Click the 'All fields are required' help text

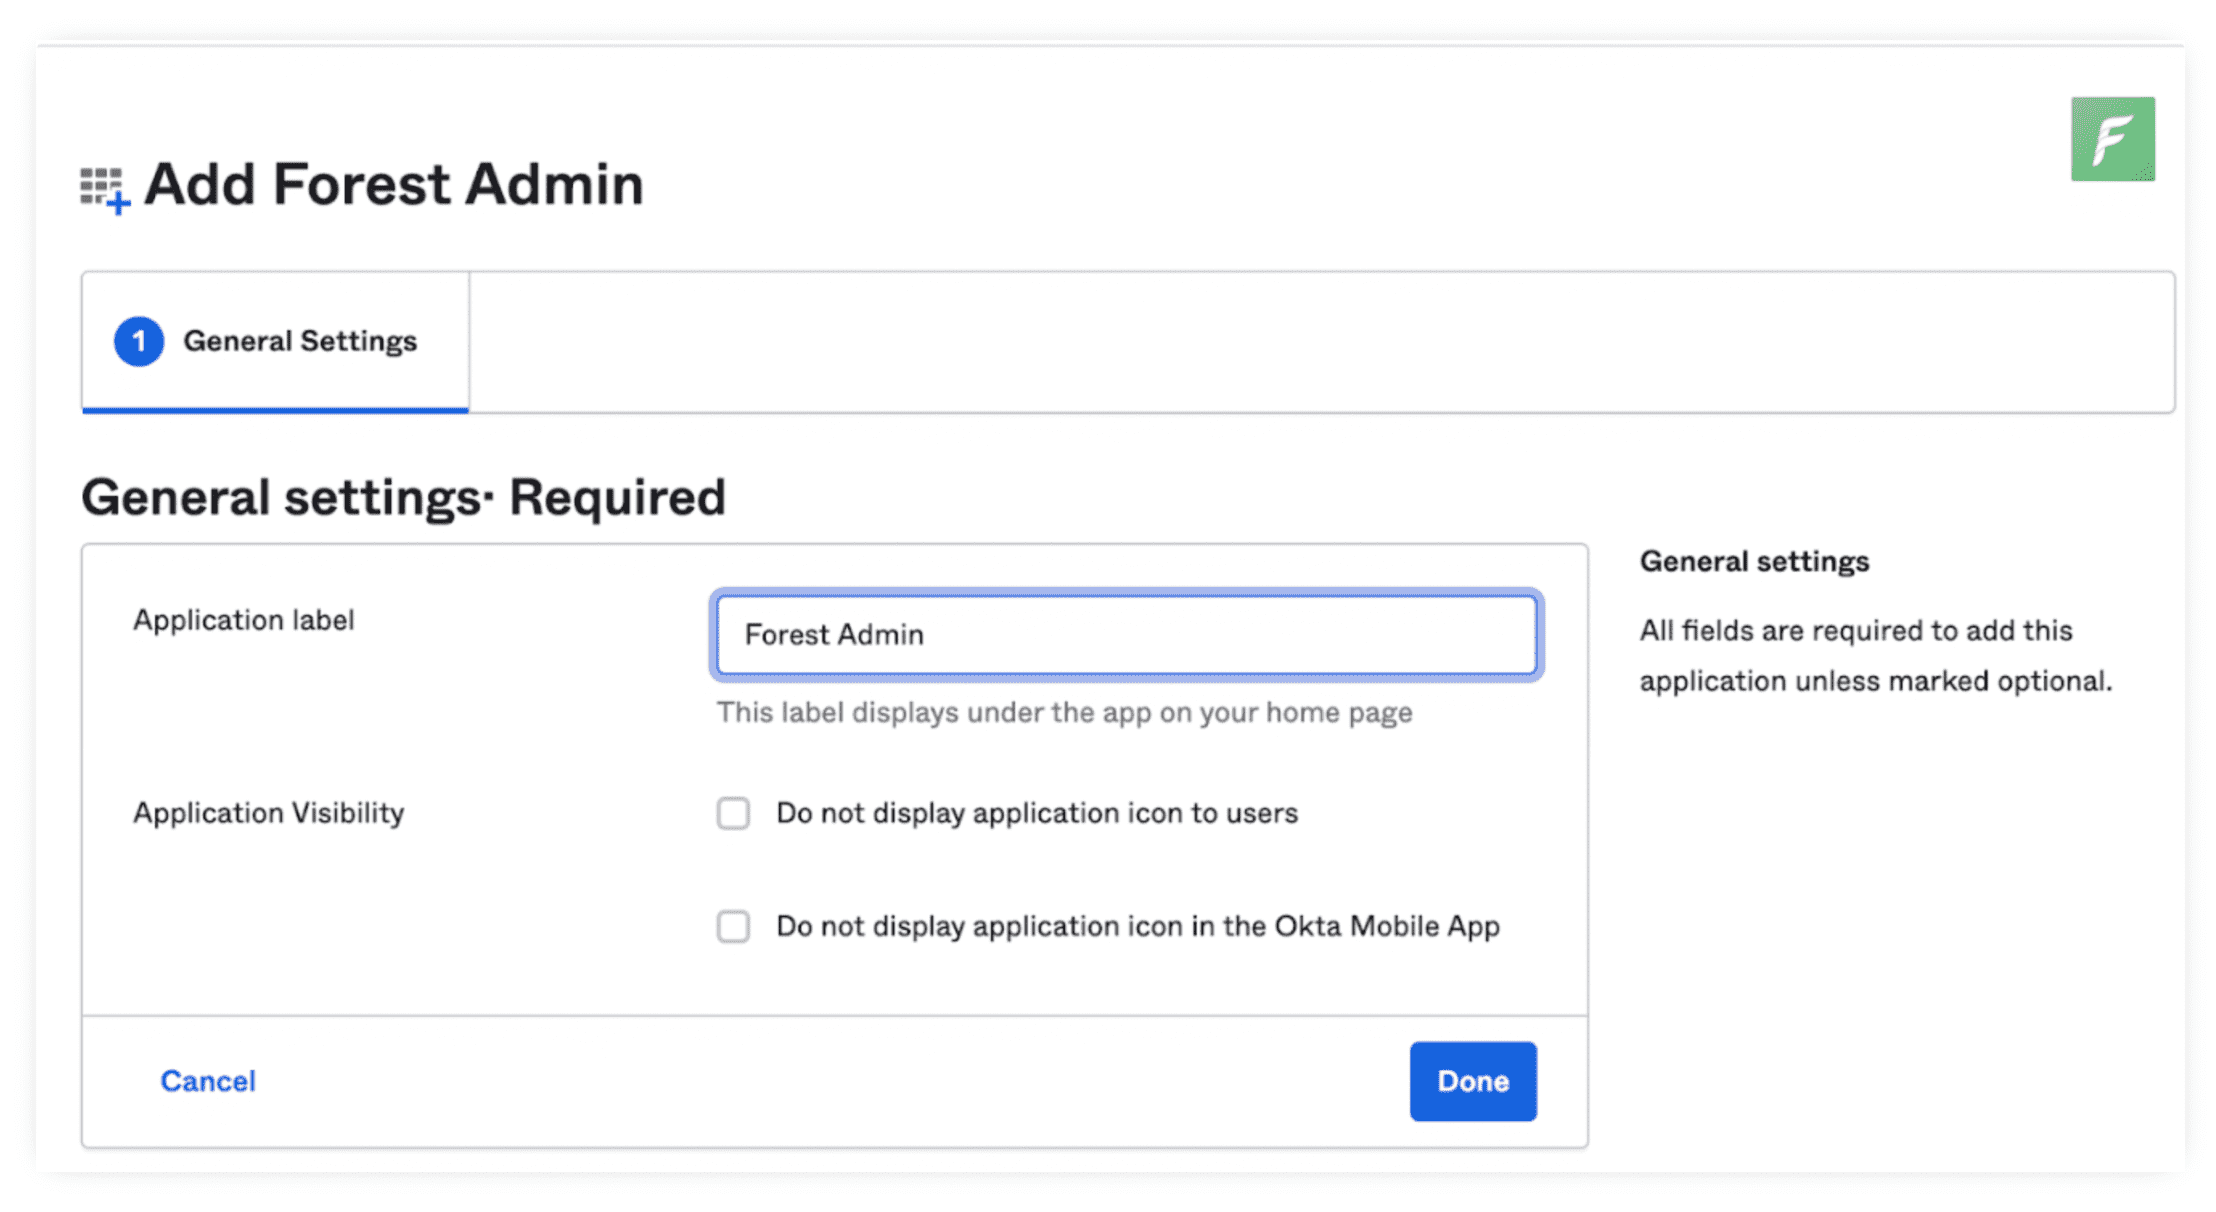click(x=1875, y=656)
